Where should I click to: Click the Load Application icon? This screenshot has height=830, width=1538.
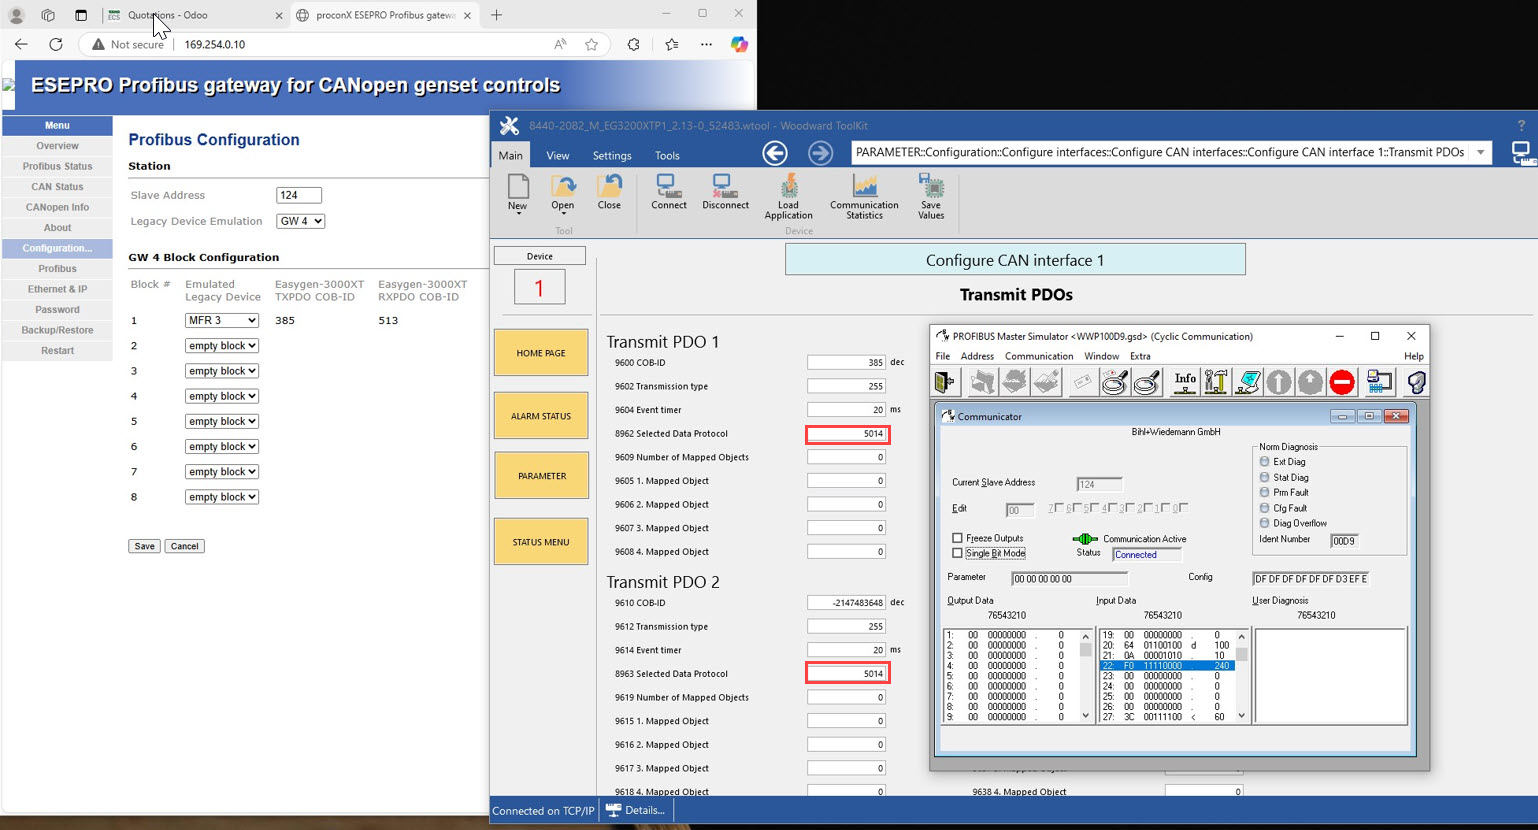click(x=788, y=194)
